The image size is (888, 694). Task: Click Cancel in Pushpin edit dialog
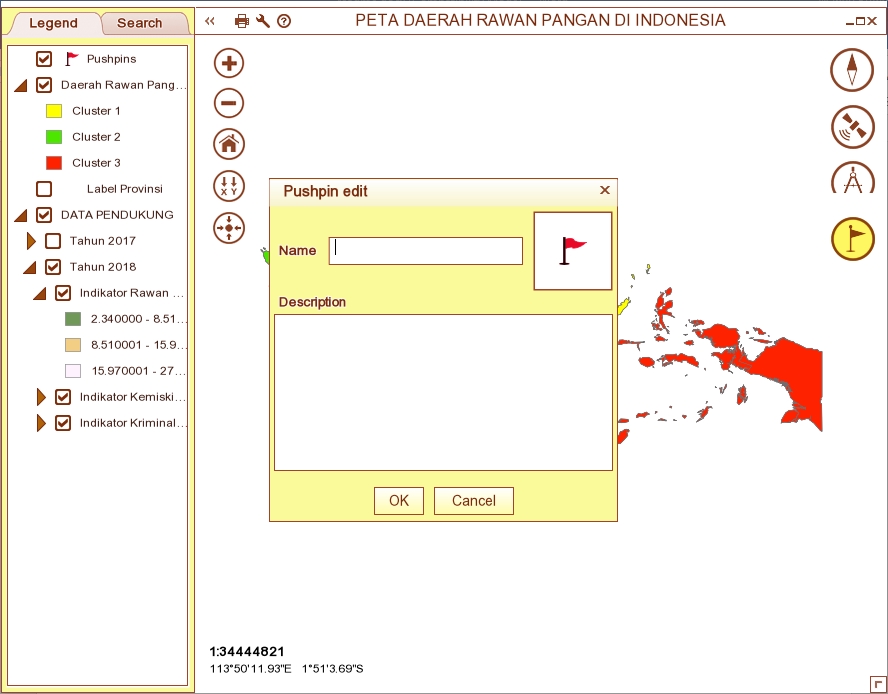473,501
